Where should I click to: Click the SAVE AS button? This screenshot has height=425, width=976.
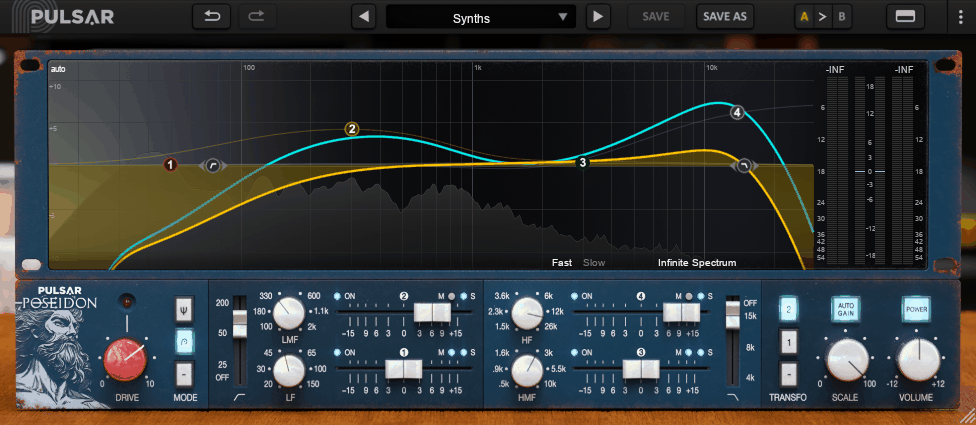click(x=725, y=17)
